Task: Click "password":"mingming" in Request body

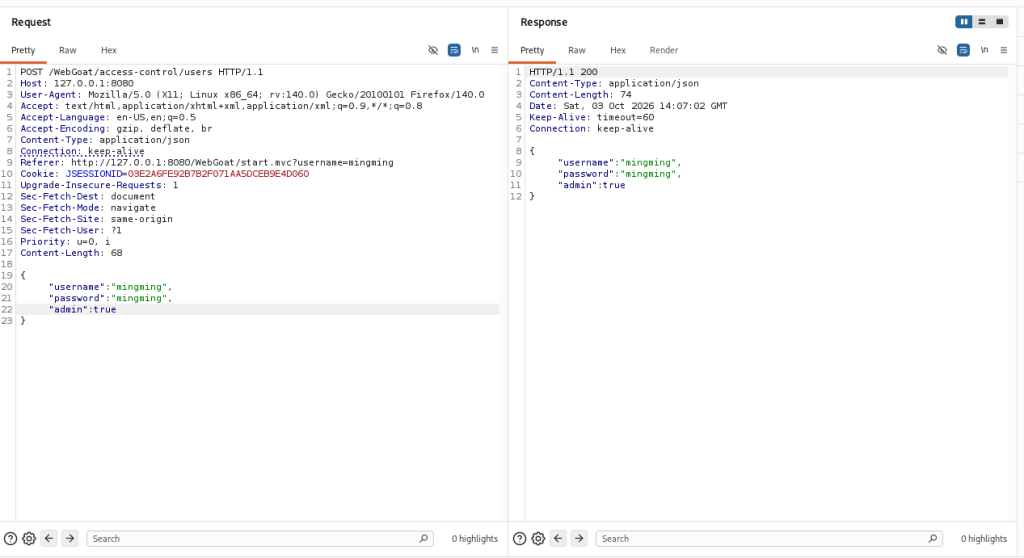Action: (x=110, y=298)
